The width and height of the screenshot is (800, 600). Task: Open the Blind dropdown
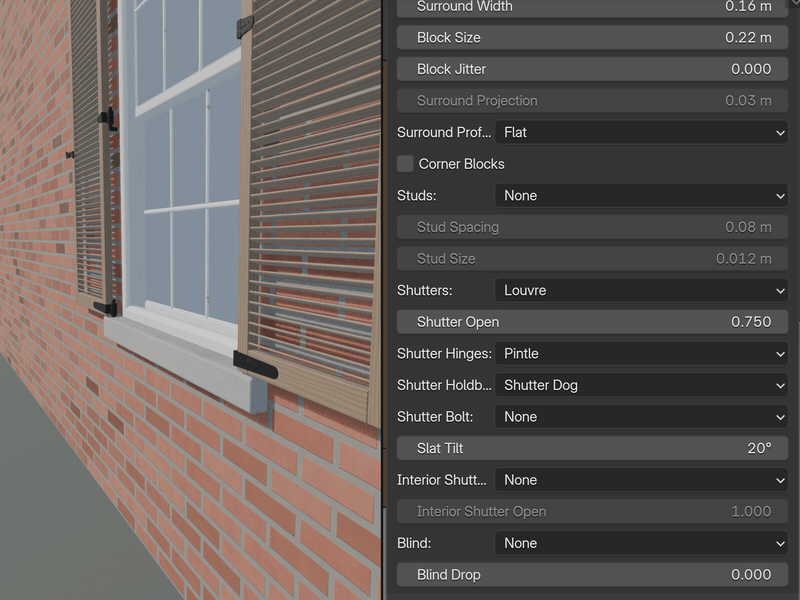641,543
